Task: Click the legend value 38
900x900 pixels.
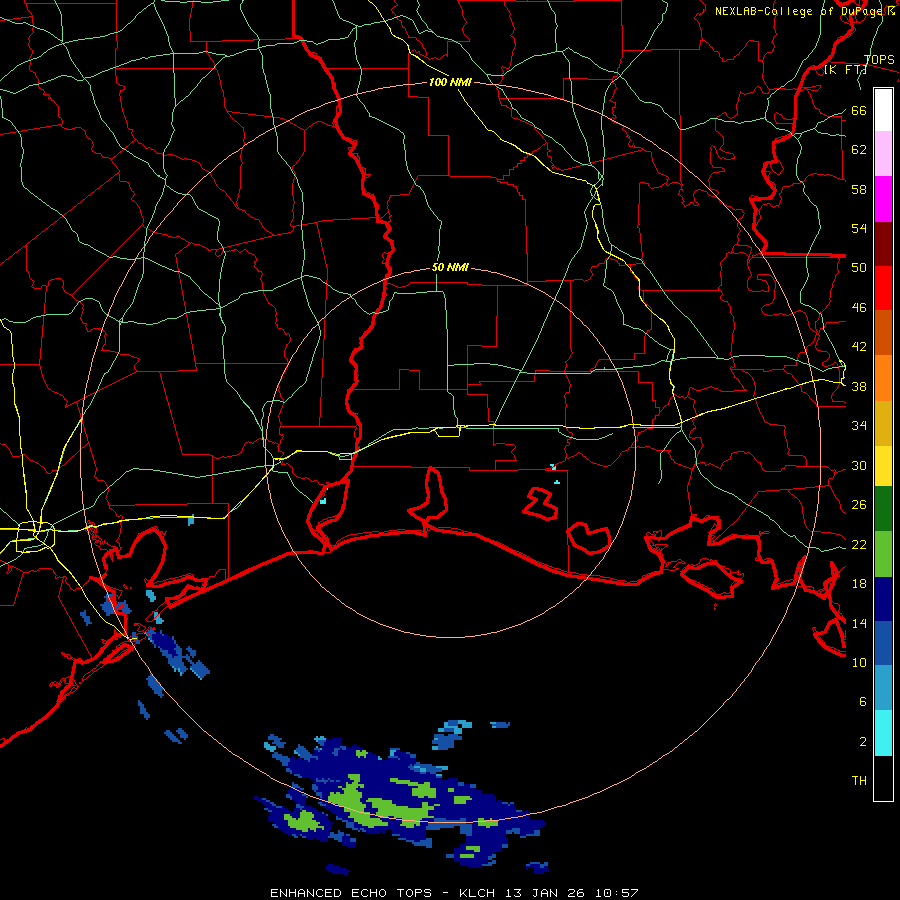Action: tap(859, 386)
